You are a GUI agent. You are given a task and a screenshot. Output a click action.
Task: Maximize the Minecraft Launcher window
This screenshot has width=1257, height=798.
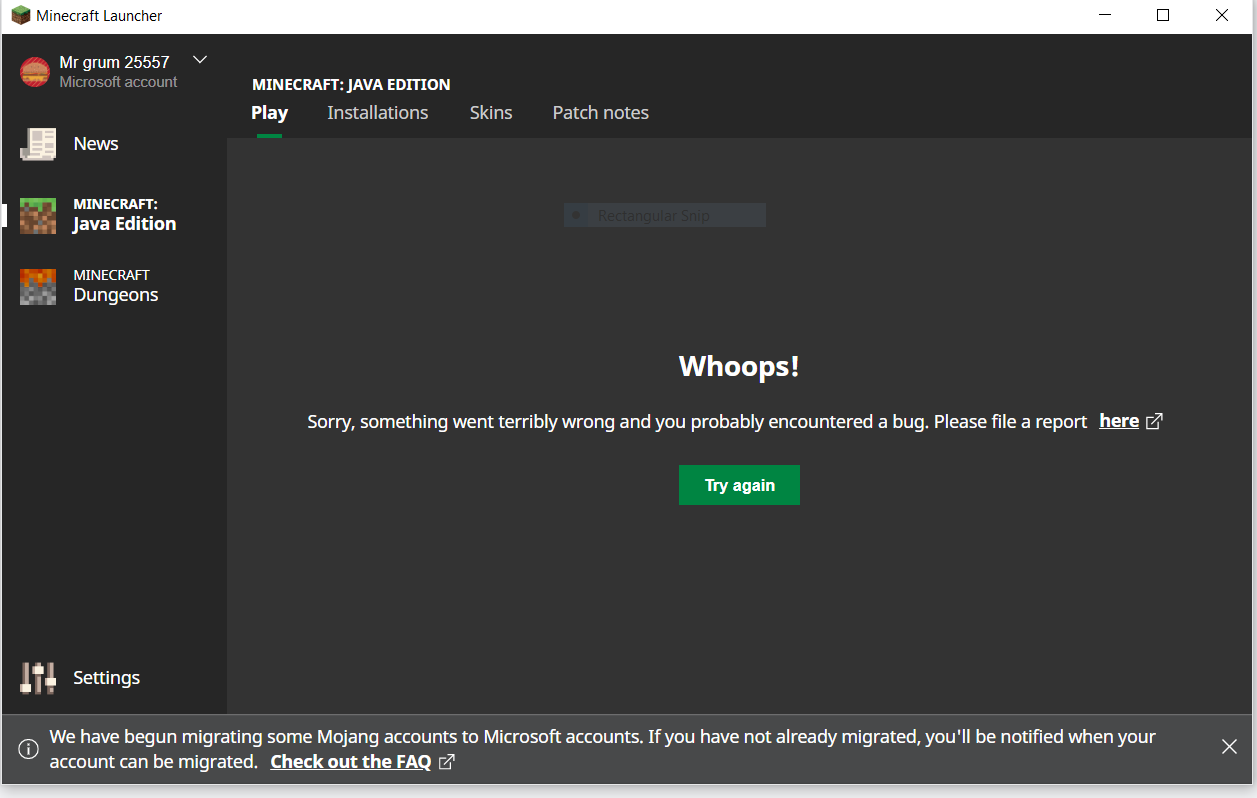point(1163,15)
